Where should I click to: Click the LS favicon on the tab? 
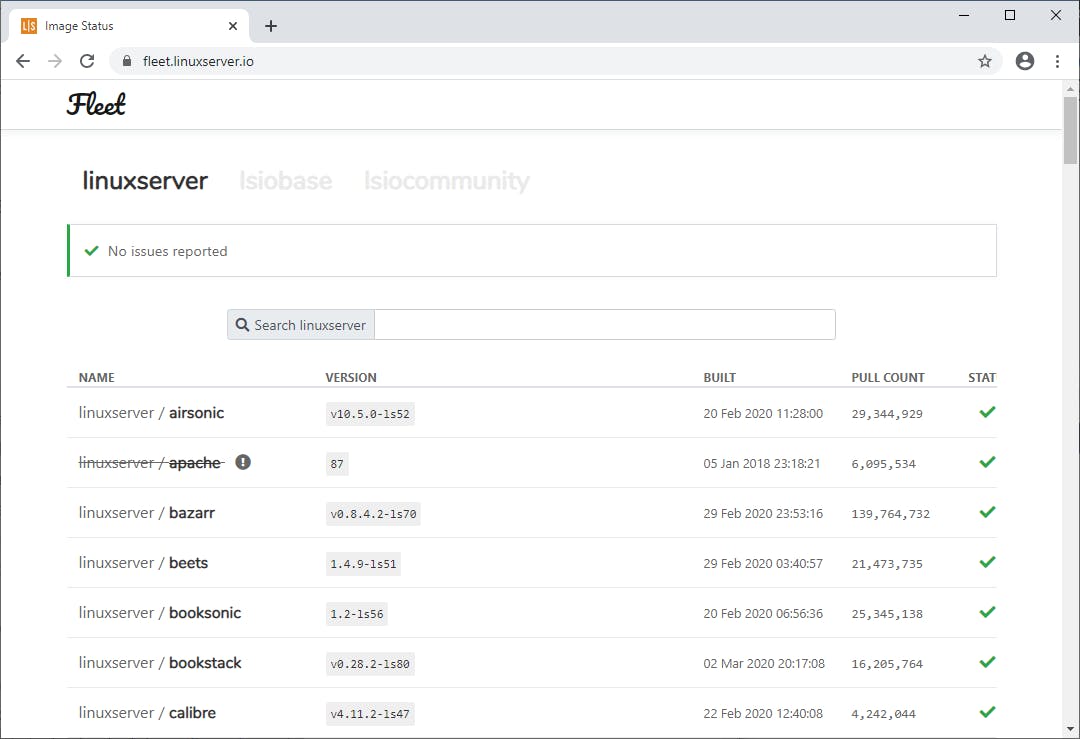(29, 26)
